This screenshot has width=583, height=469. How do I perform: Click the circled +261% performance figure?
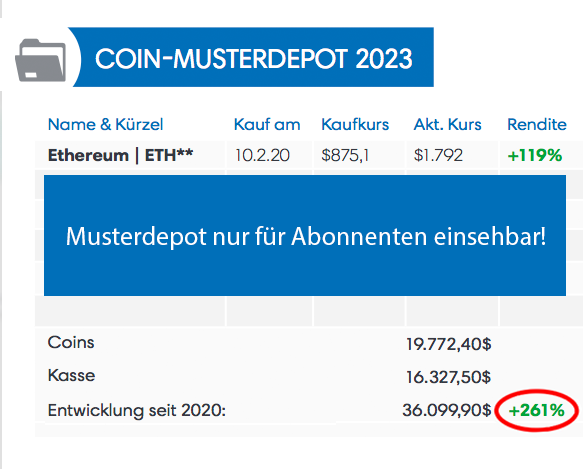[537, 411]
